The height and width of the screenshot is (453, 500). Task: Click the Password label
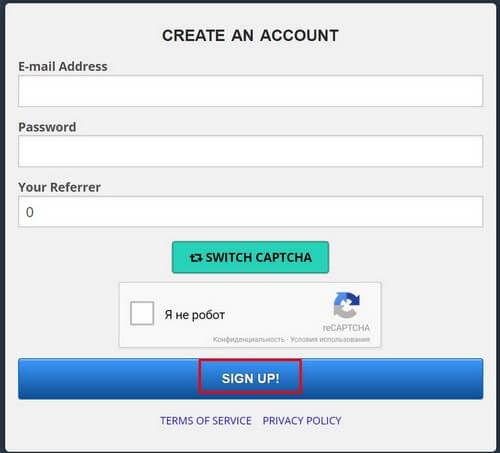(x=47, y=127)
